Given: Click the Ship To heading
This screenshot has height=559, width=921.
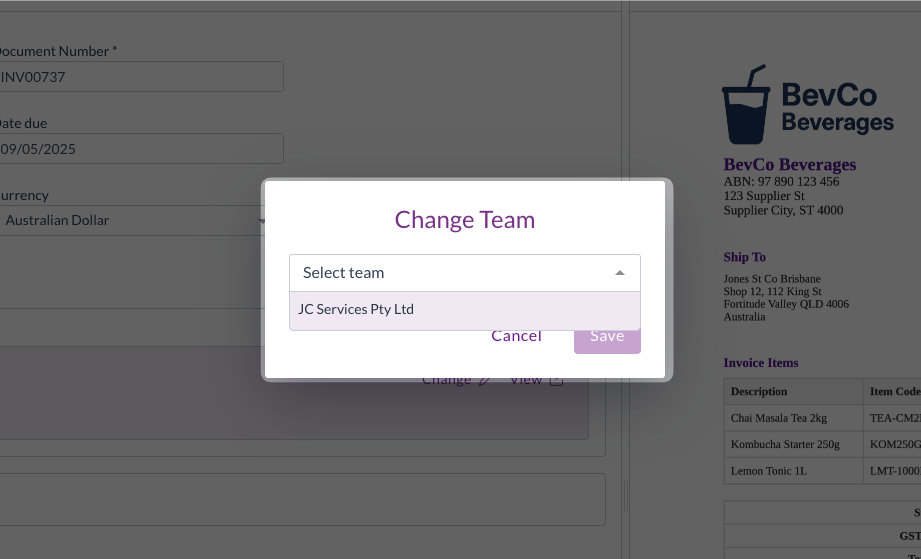Looking at the screenshot, I should 745,257.
